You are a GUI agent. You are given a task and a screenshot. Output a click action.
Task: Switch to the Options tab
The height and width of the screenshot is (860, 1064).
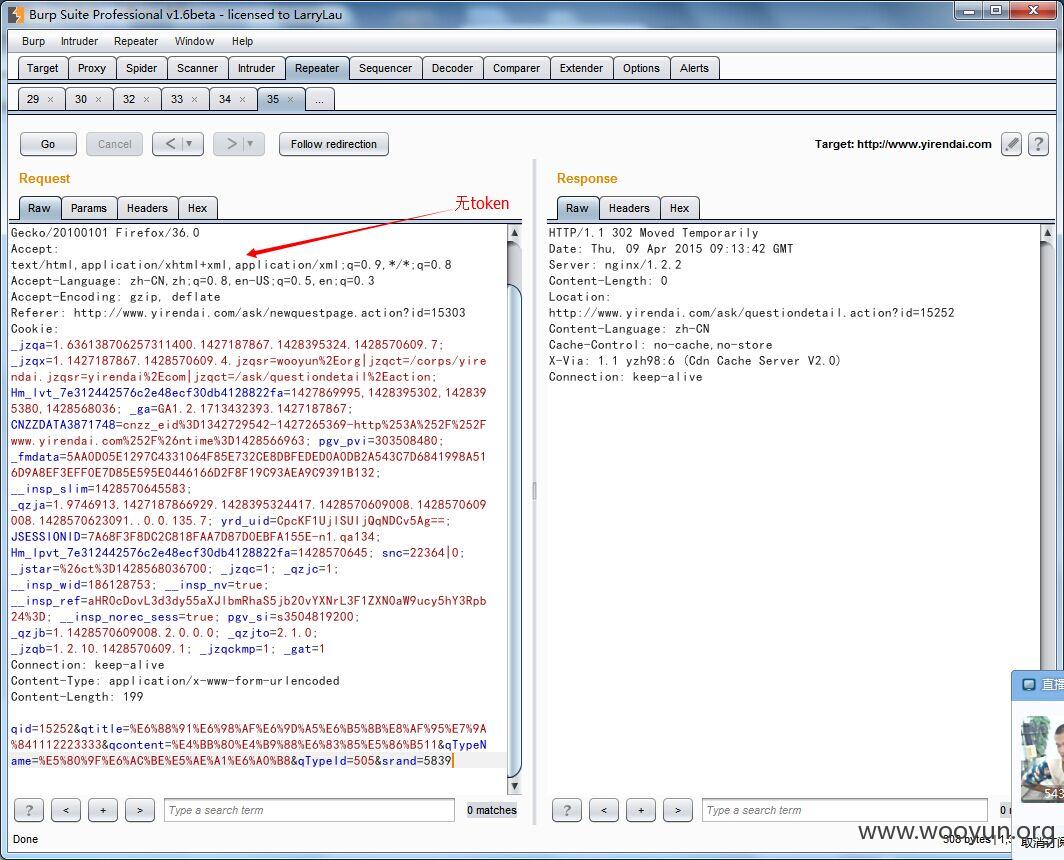(641, 68)
